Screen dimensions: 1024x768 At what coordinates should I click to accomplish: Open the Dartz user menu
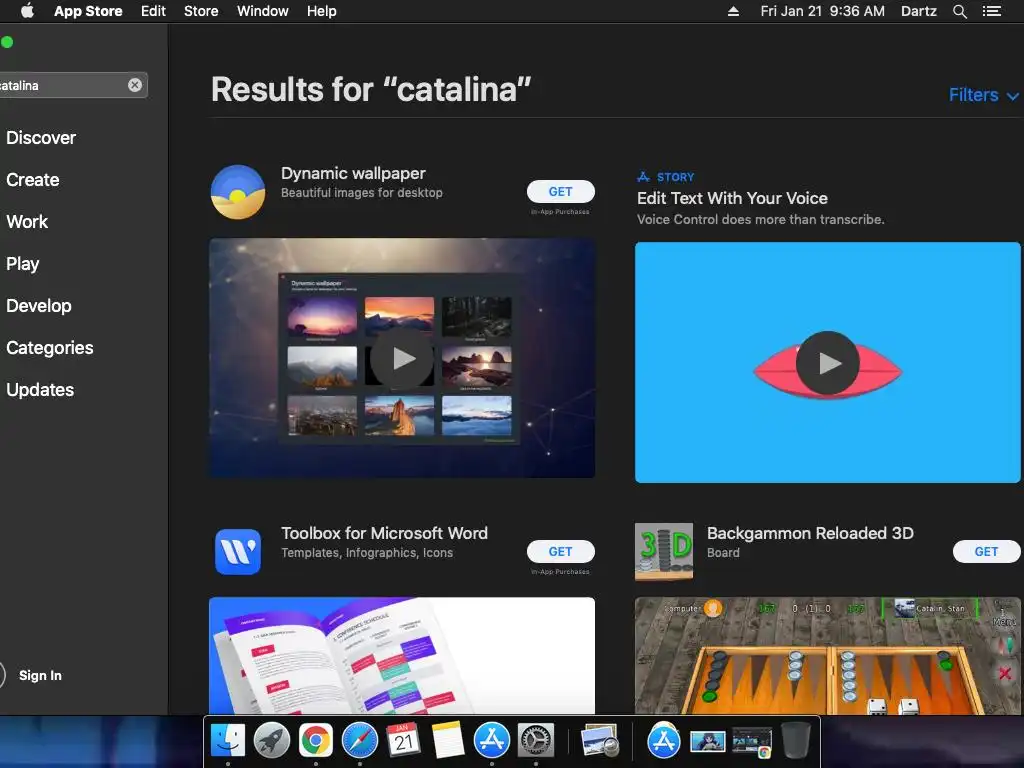(x=919, y=11)
